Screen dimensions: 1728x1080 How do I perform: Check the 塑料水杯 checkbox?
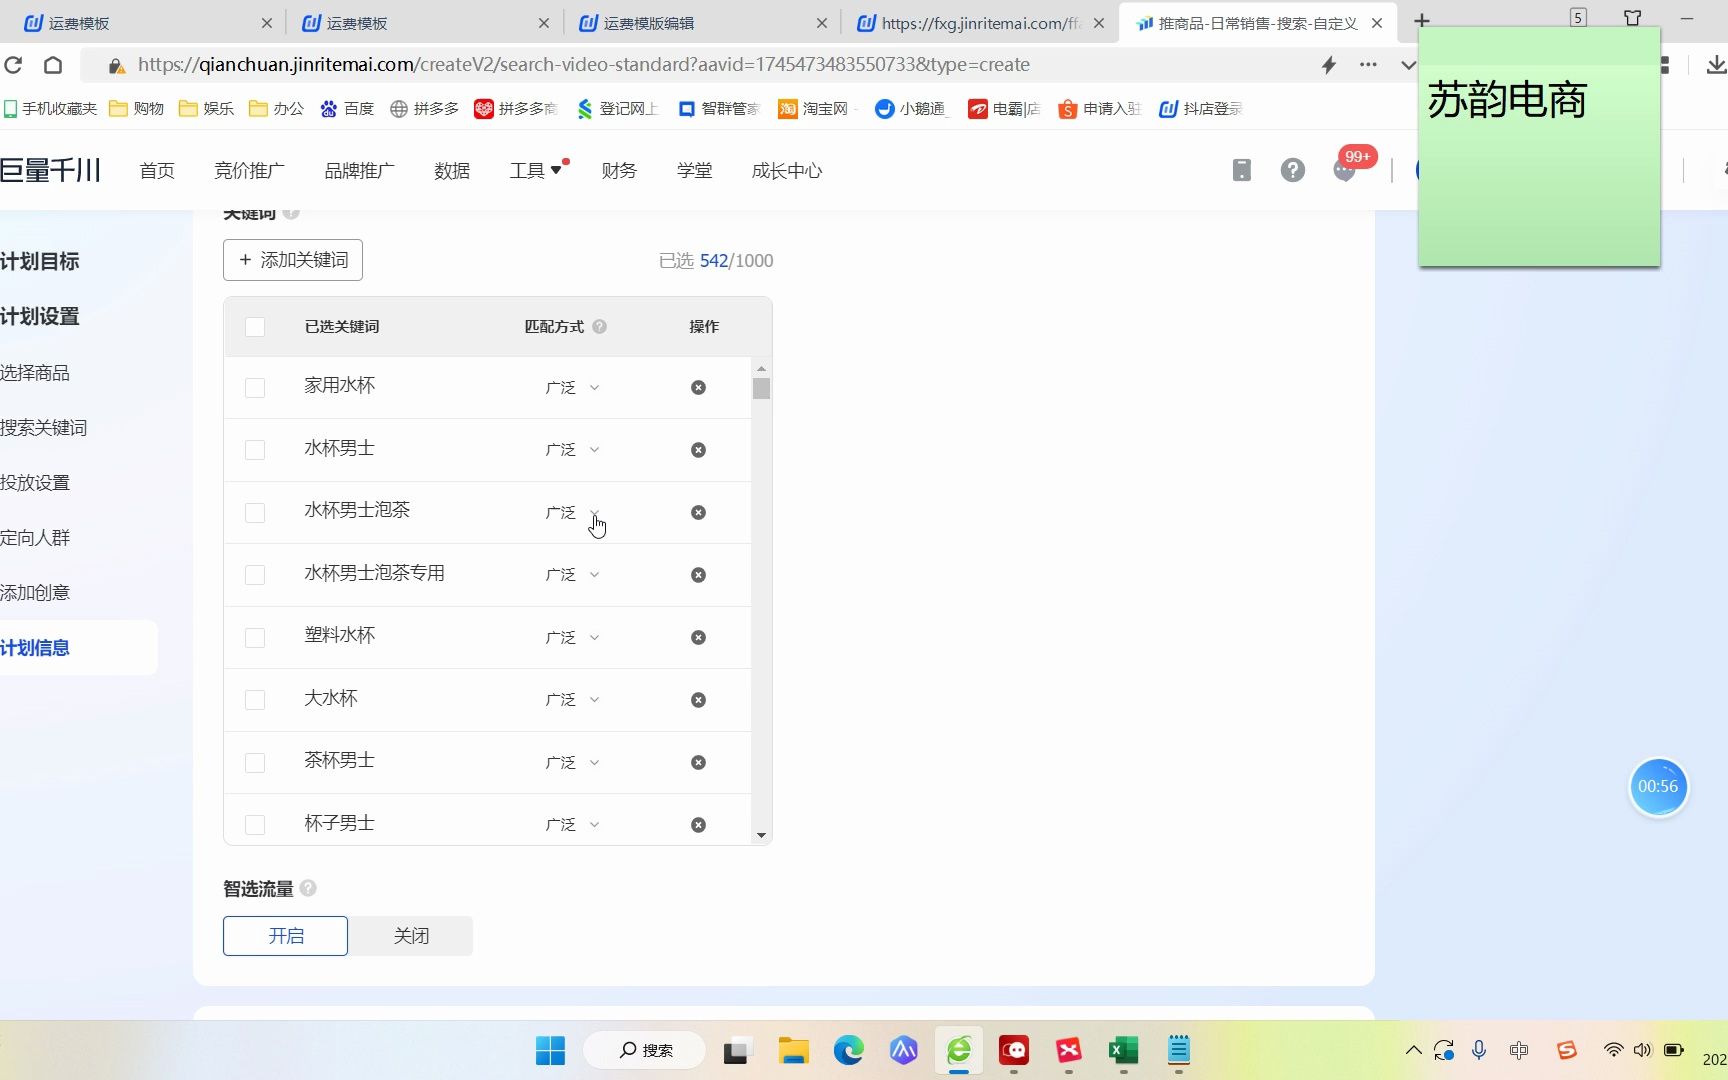pos(255,638)
